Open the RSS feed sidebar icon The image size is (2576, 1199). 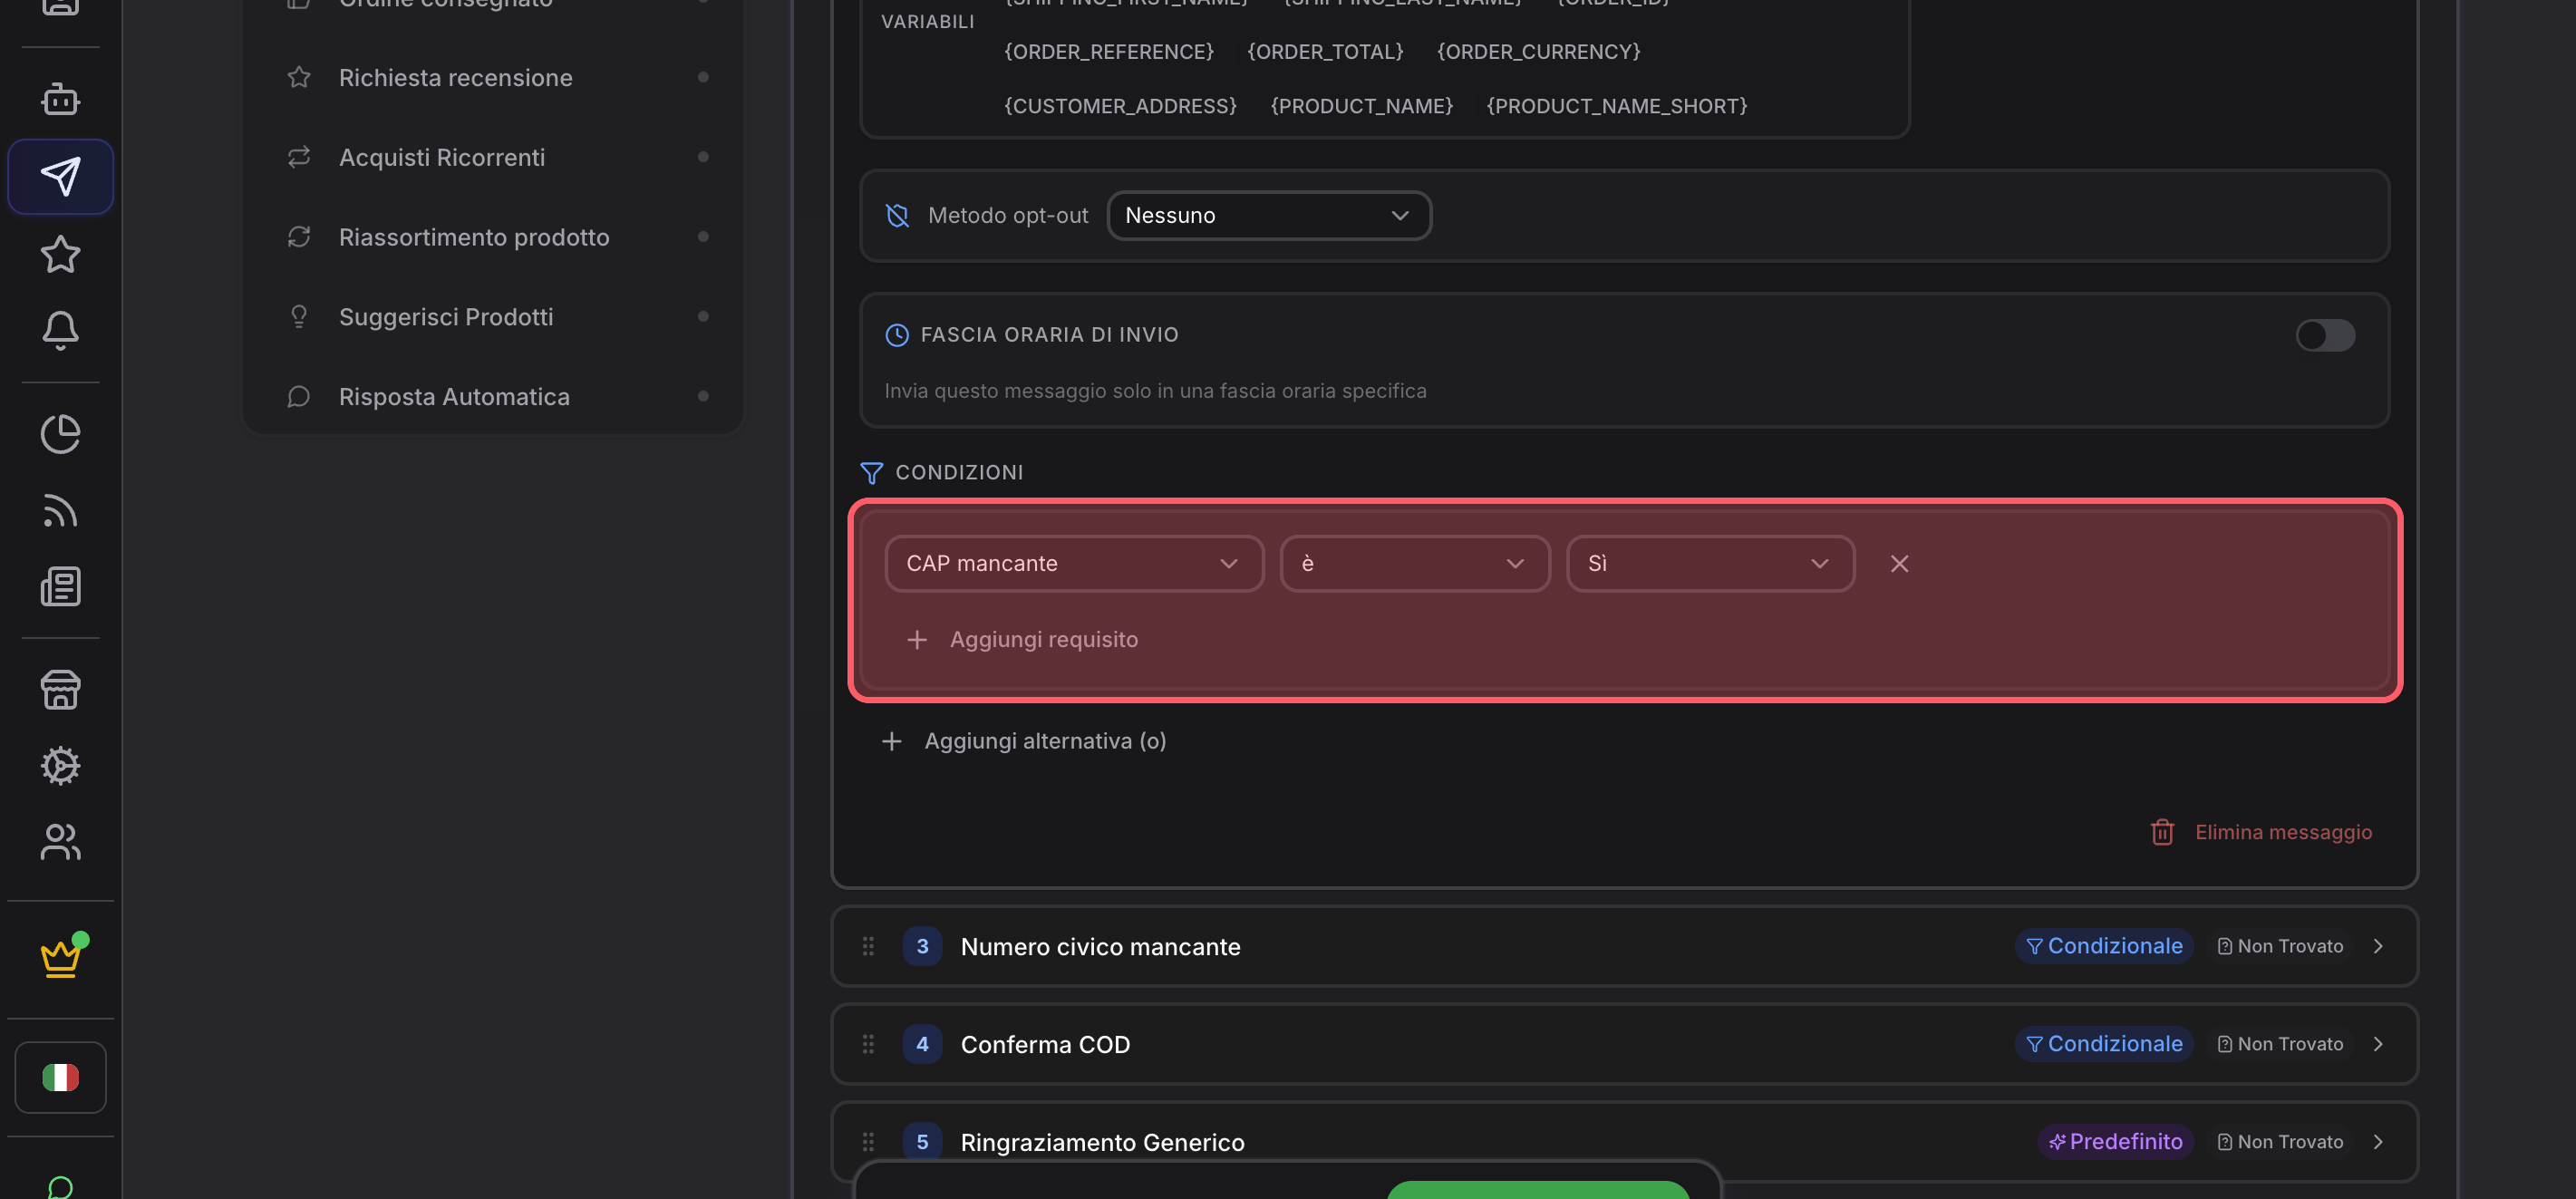pos(60,510)
